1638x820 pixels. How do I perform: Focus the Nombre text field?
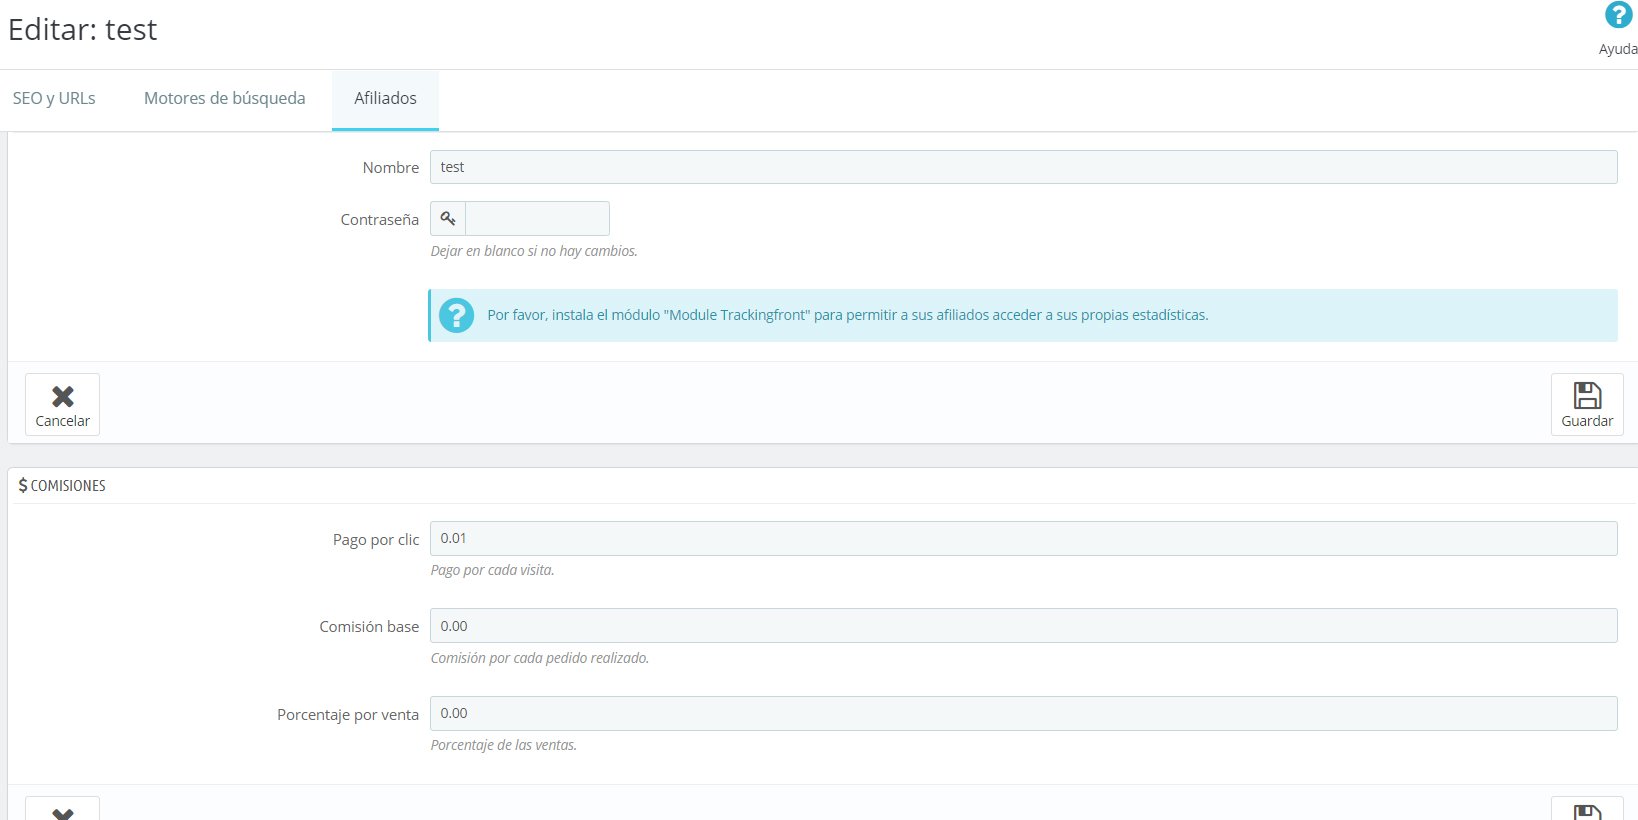pyautogui.click(x=1023, y=167)
